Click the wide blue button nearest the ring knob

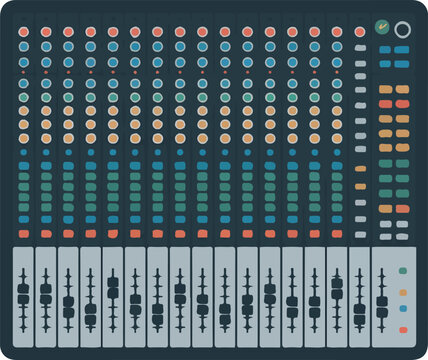pyautogui.click(x=402, y=50)
